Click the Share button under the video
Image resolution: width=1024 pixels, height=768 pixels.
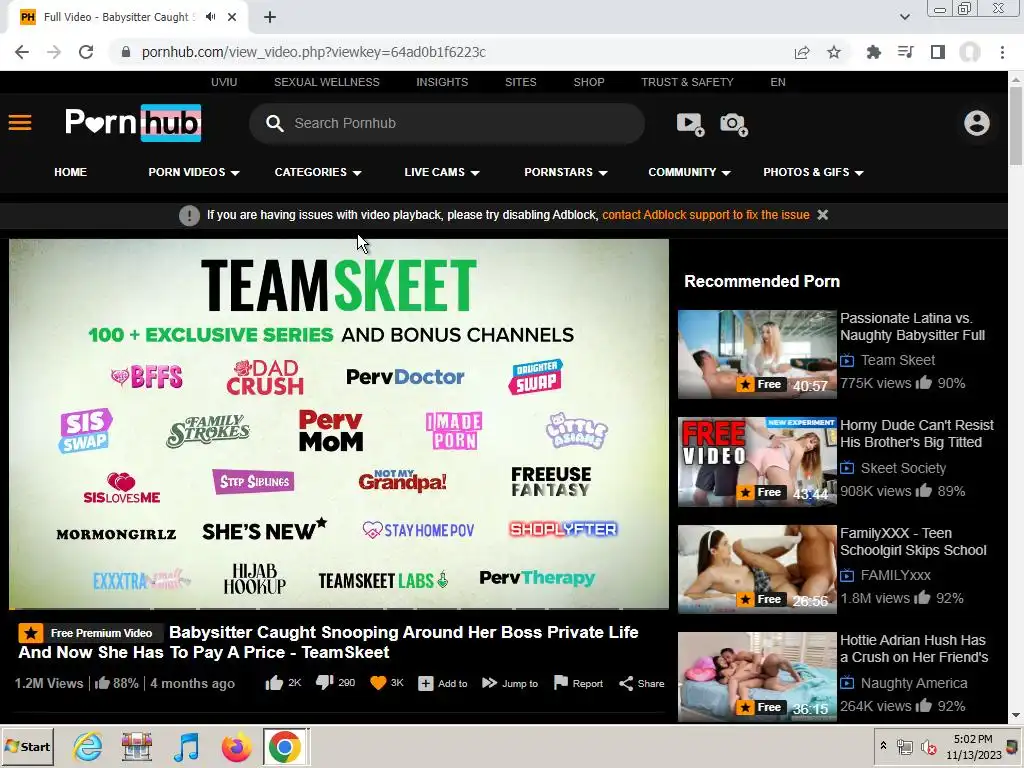tap(641, 684)
